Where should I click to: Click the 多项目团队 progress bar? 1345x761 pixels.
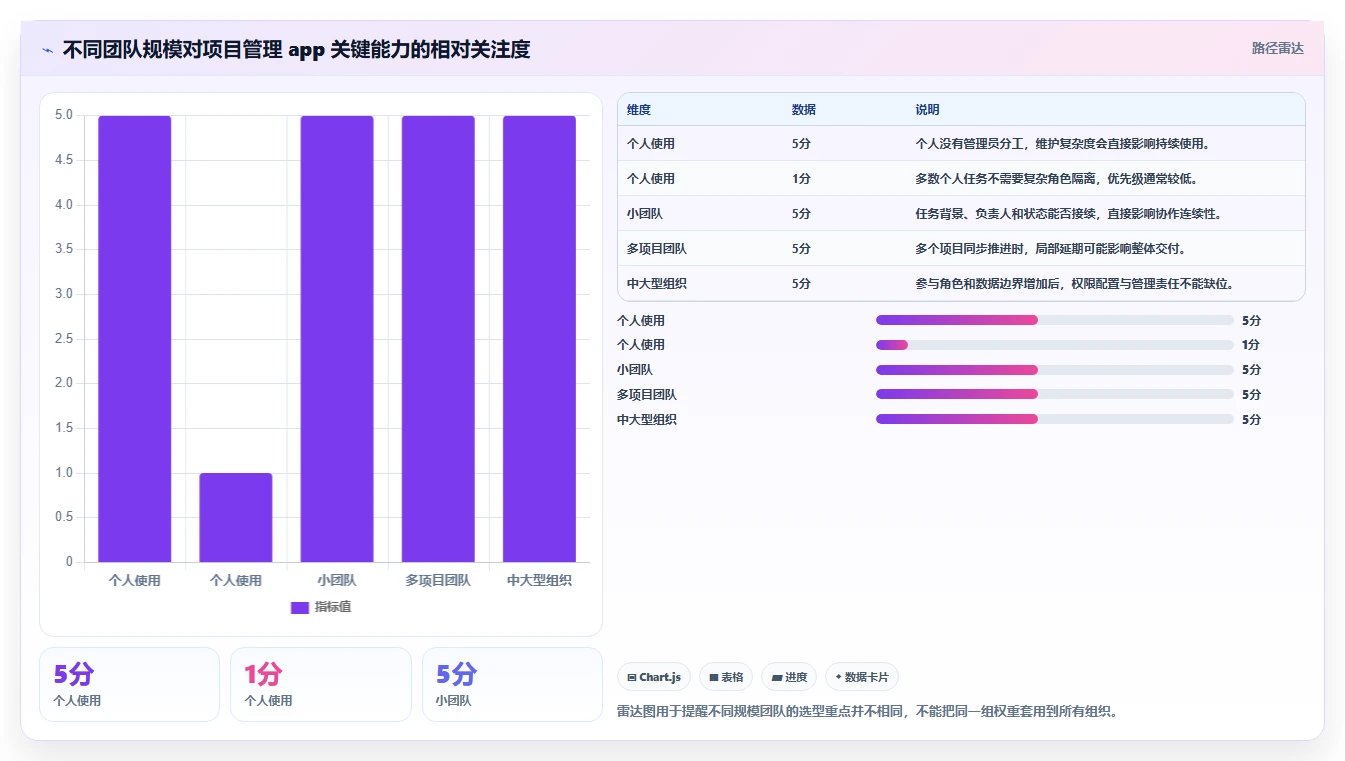(x=1055, y=395)
